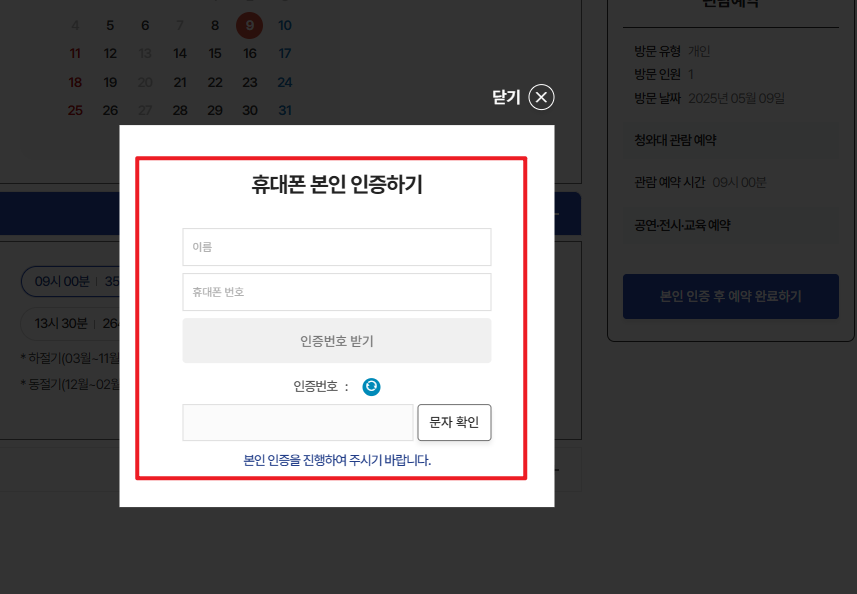This screenshot has height=594, width=857.
Task: Select Saturday date 24 on calendar
Action: (284, 81)
